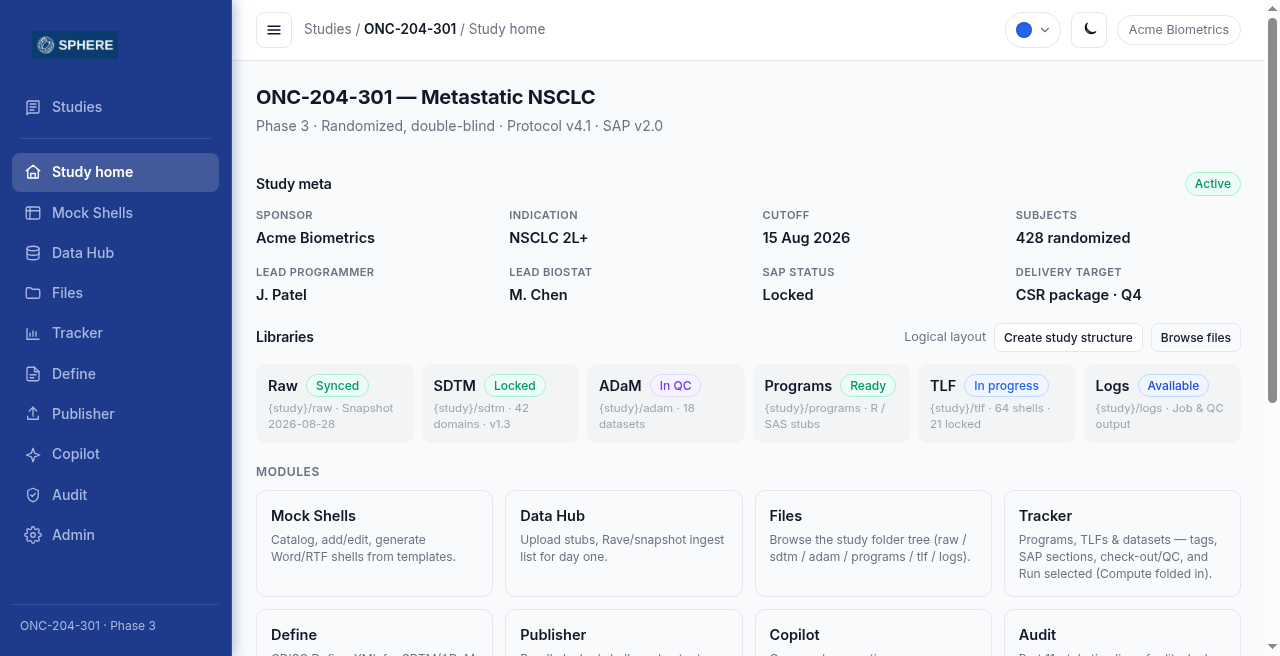Screen dimensions: 1280x656
Task: Open the Raw library card
Action: tap(335, 403)
